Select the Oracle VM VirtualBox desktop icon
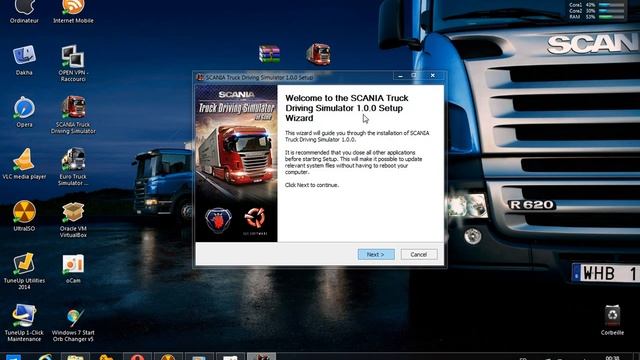 (73, 218)
